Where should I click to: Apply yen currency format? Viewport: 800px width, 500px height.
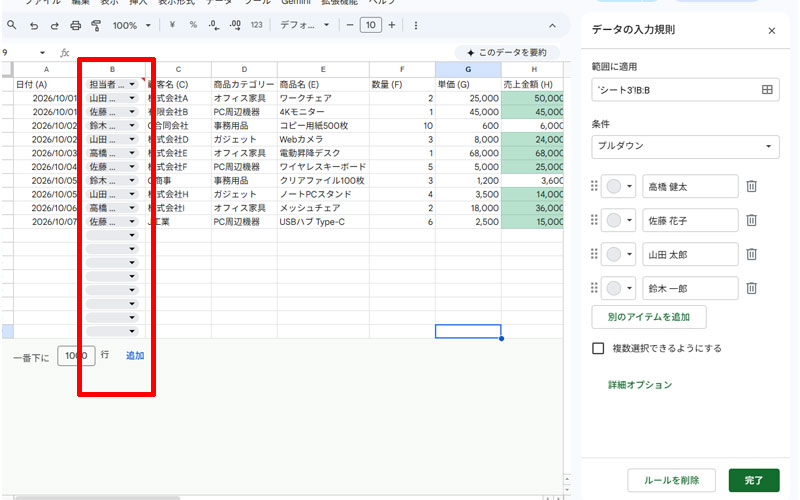click(172, 24)
